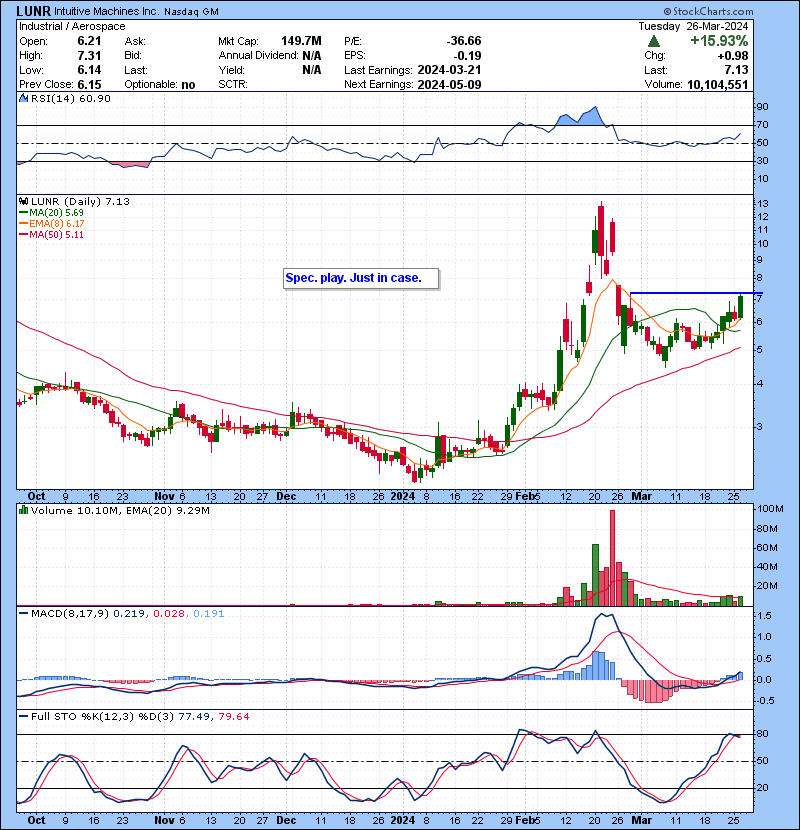
Task: Click the Prev Close 6.15 value
Action: click(x=89, y=84)
